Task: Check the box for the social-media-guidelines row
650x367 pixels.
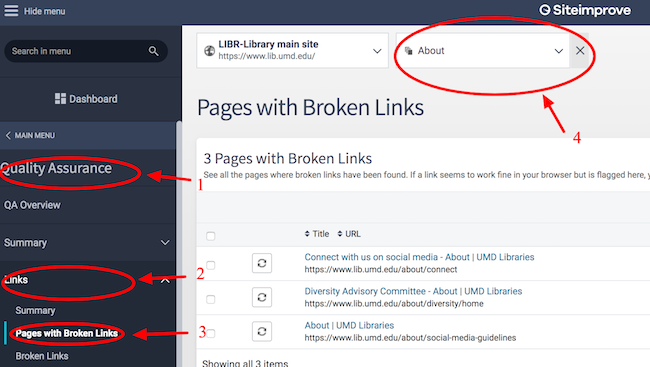Action: click(x=211, y=333)
